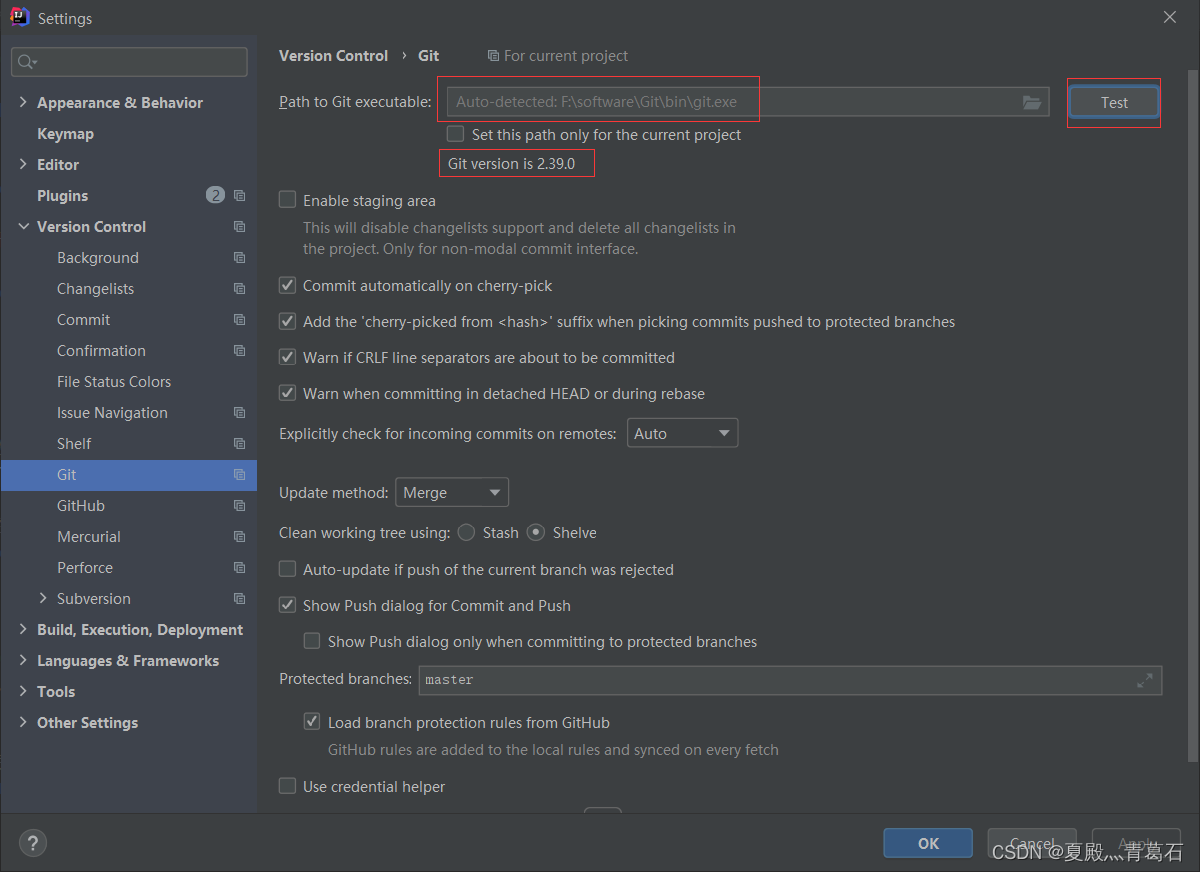This screenshot has height=872, width=1200.
Task: Select File Status Colors settings
Action: point(114,382)
